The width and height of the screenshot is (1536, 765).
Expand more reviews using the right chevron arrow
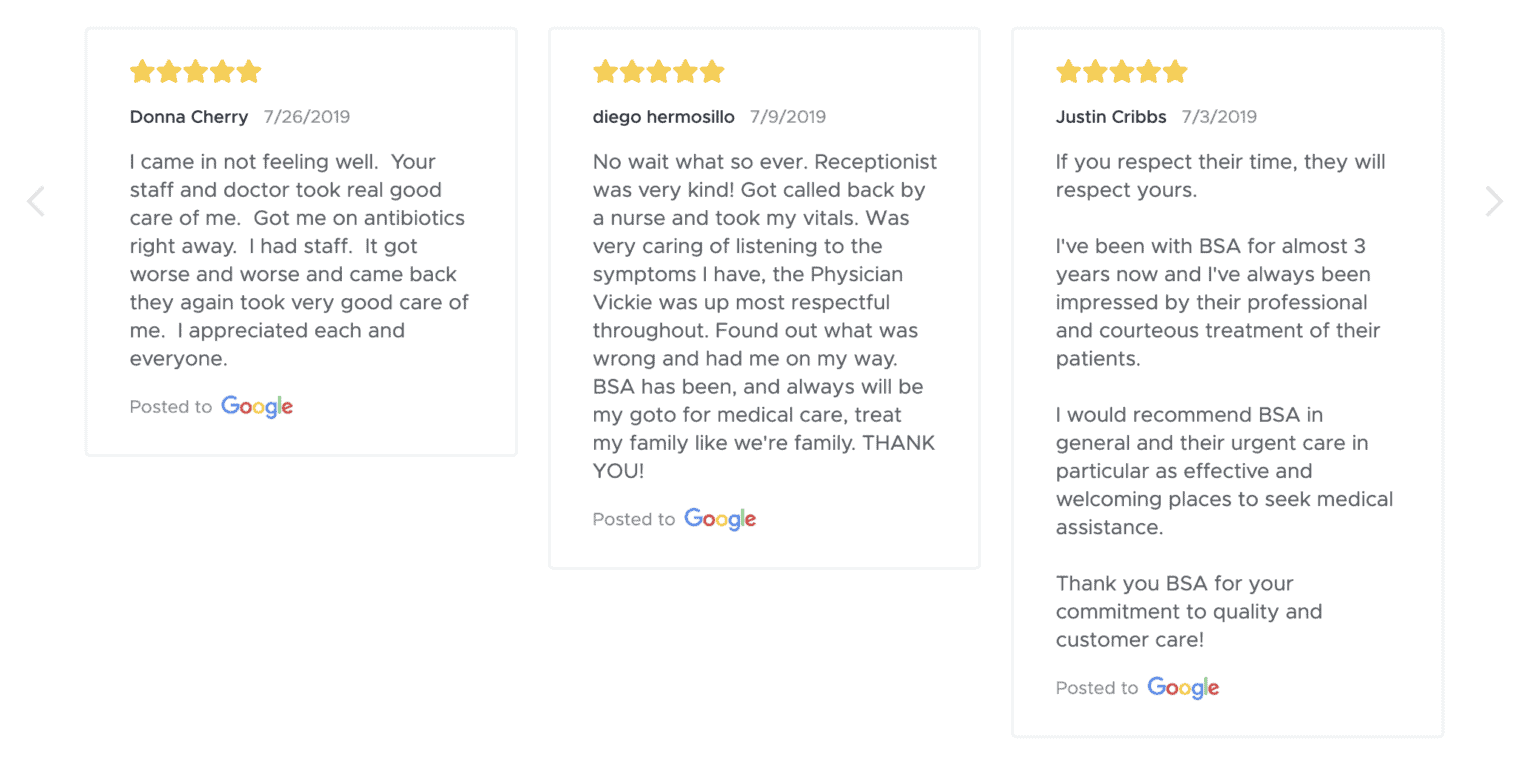(x=1494, y=200)
